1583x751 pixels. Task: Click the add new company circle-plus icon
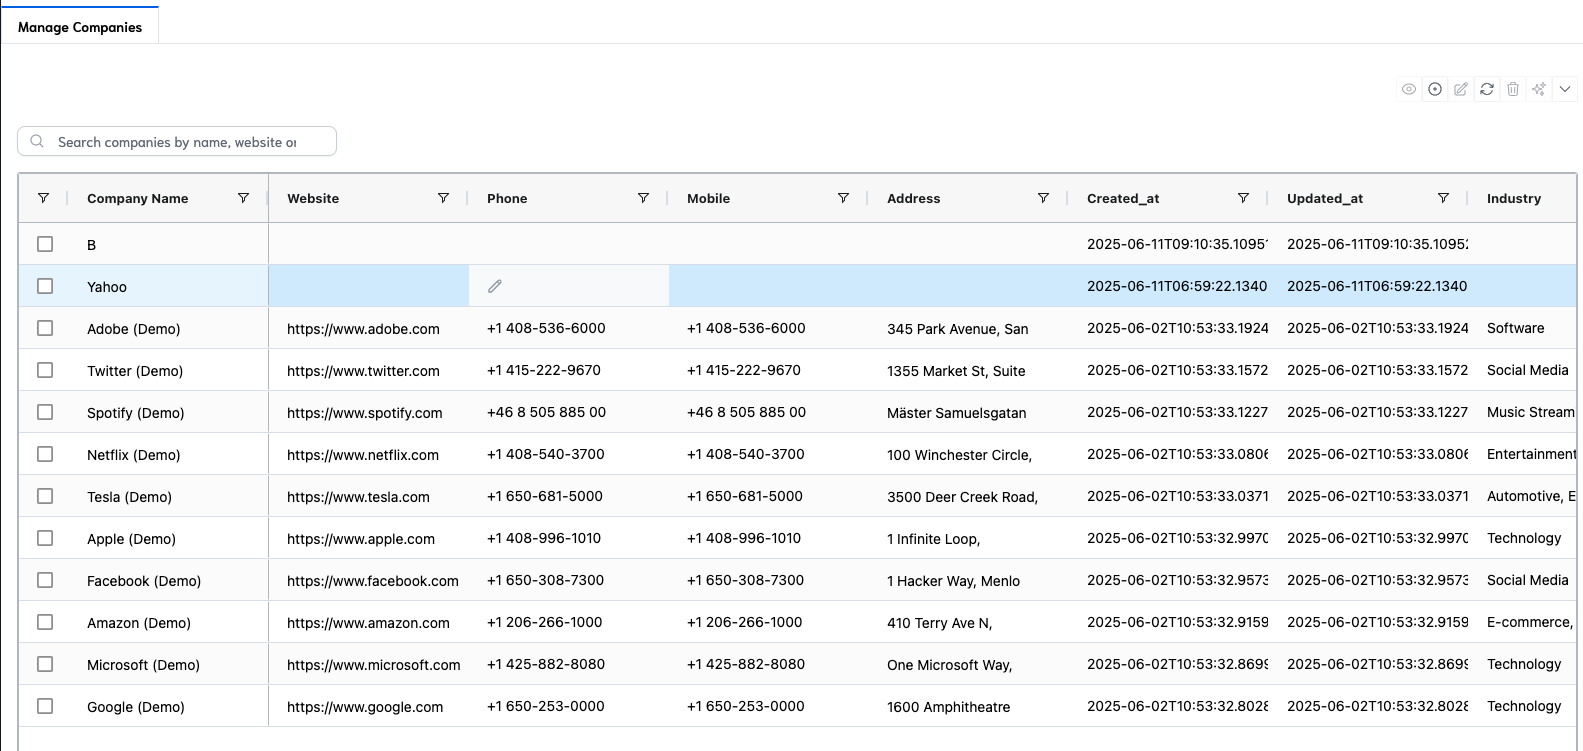[1435, 89]
